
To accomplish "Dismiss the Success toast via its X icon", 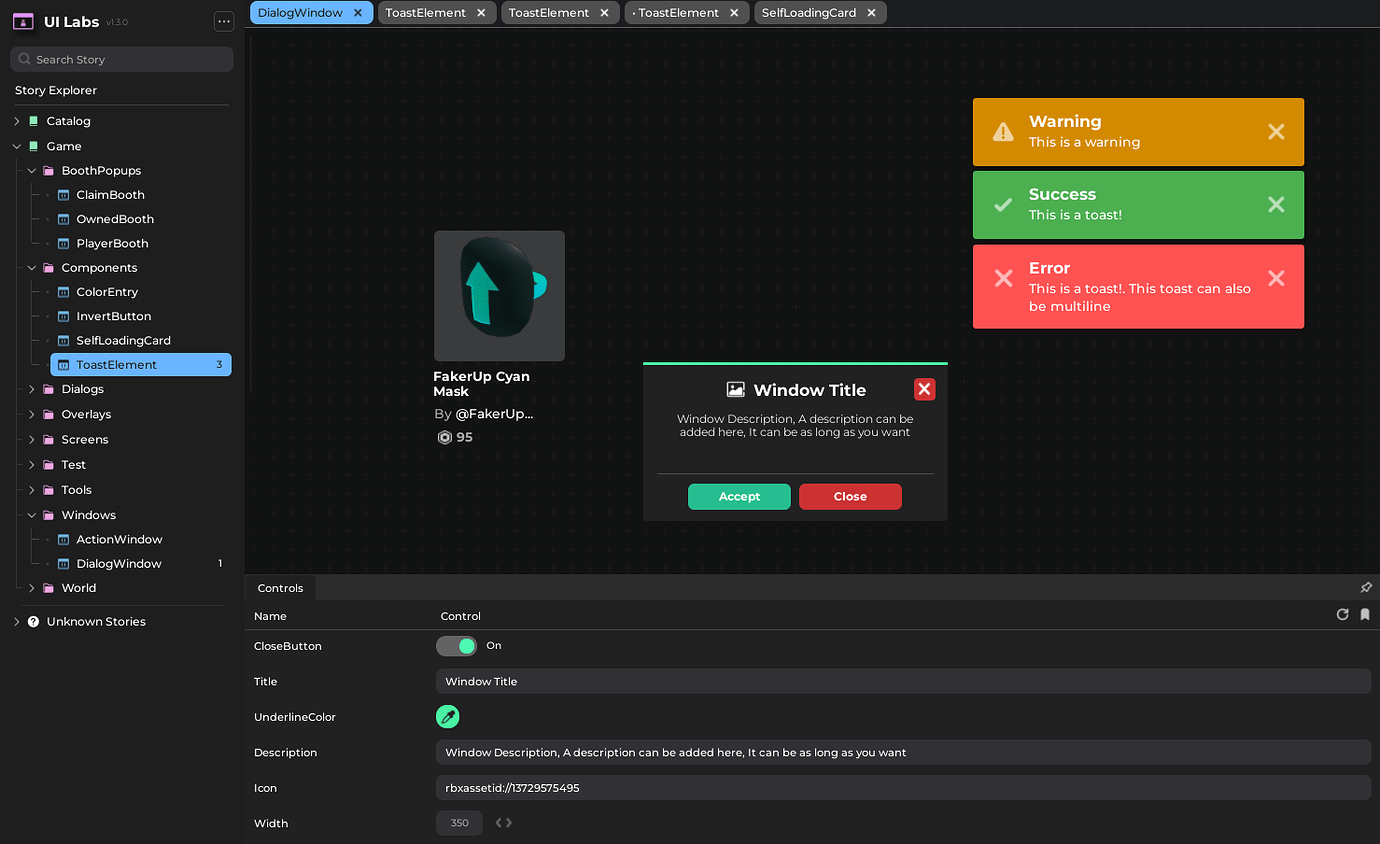I will tap(1276, 204).
